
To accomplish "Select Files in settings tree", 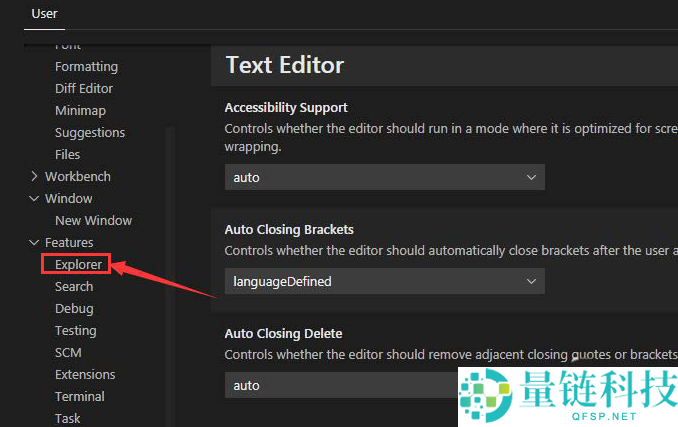I will 67,155.
